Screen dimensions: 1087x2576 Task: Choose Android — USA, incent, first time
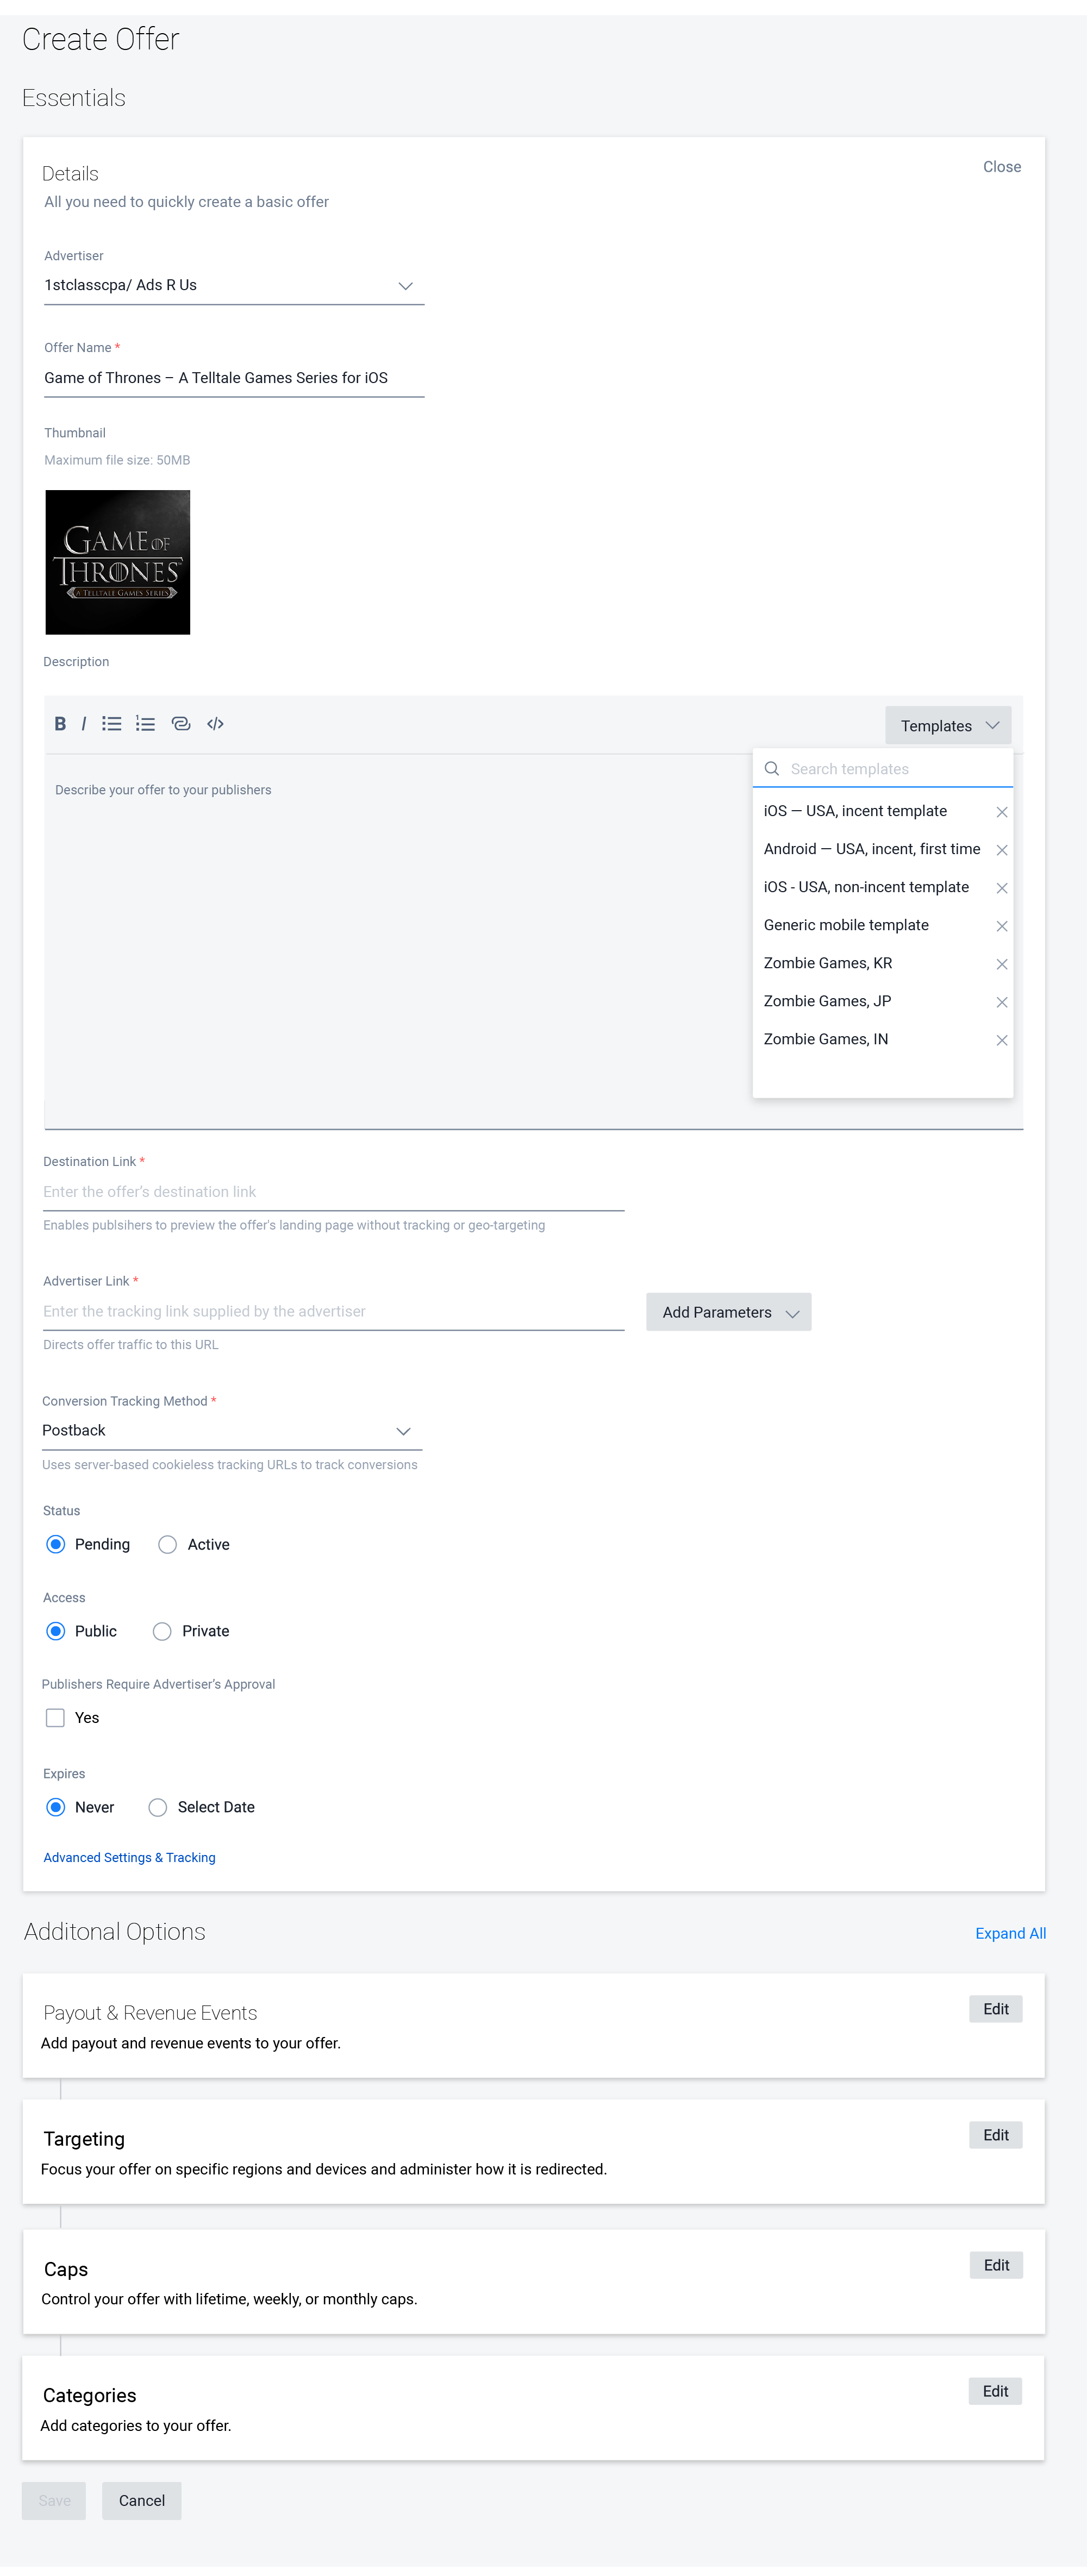click(x=872, y=849)
